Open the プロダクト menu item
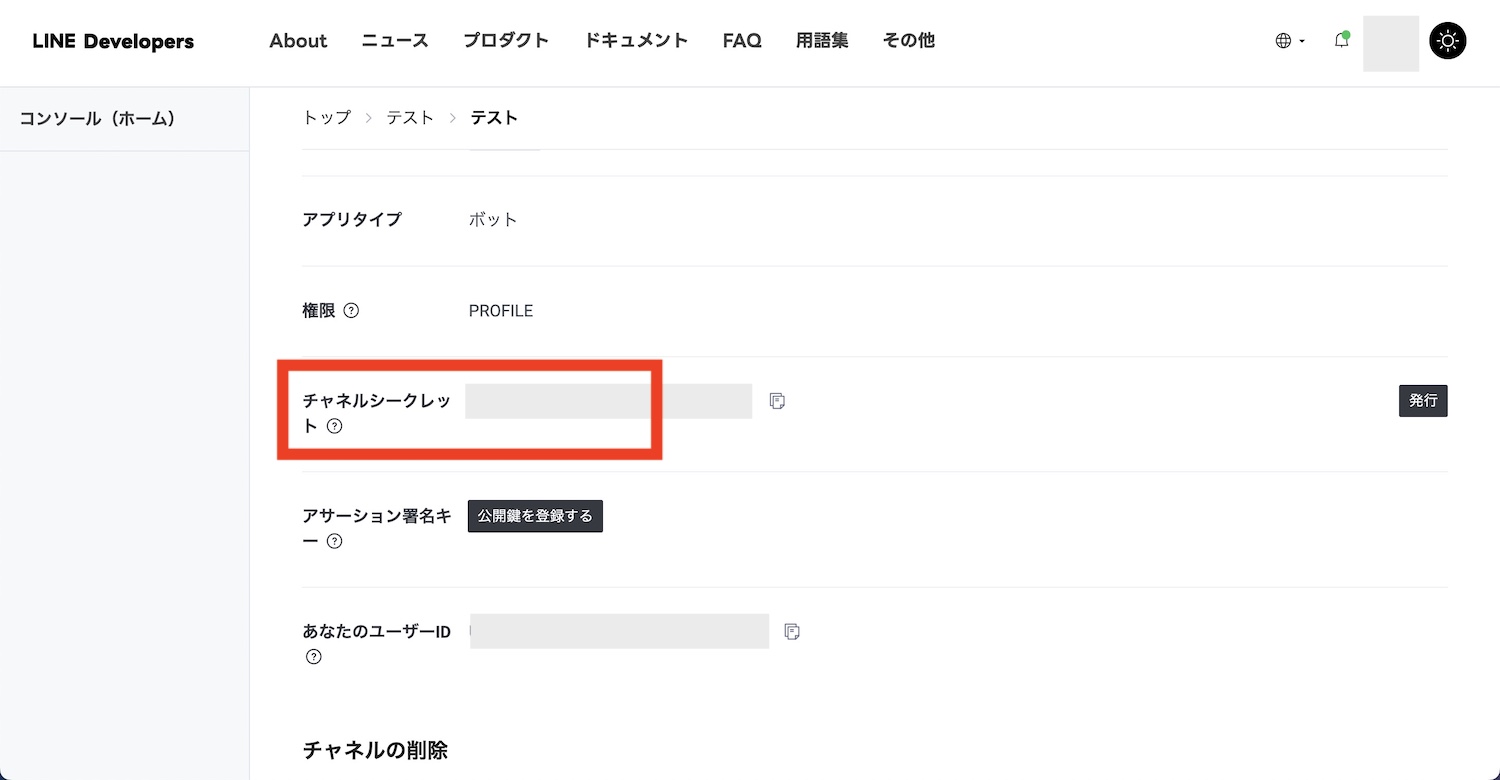 click(506, 41)
